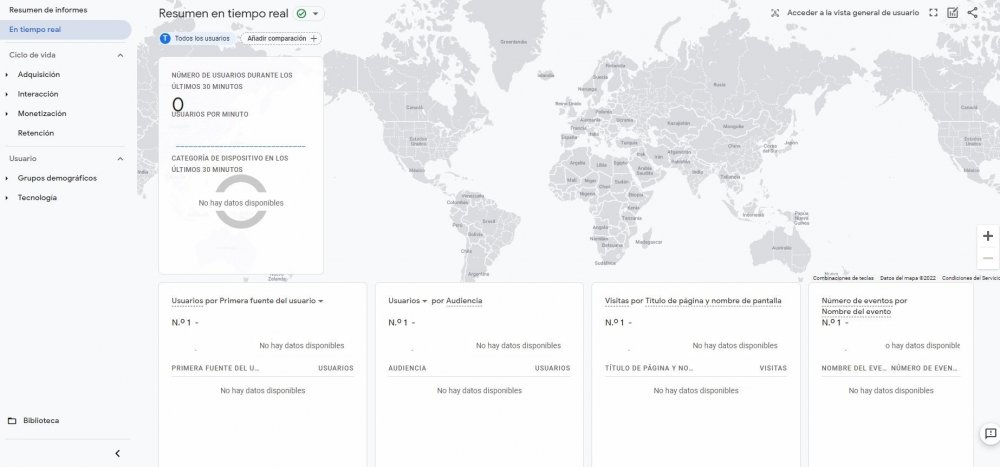Image resolution: width=1000 pixels, height=467 pixels.
Task: Click TÍTULO DE PÁGINA Y NO... column header
Action: point(649,368)
